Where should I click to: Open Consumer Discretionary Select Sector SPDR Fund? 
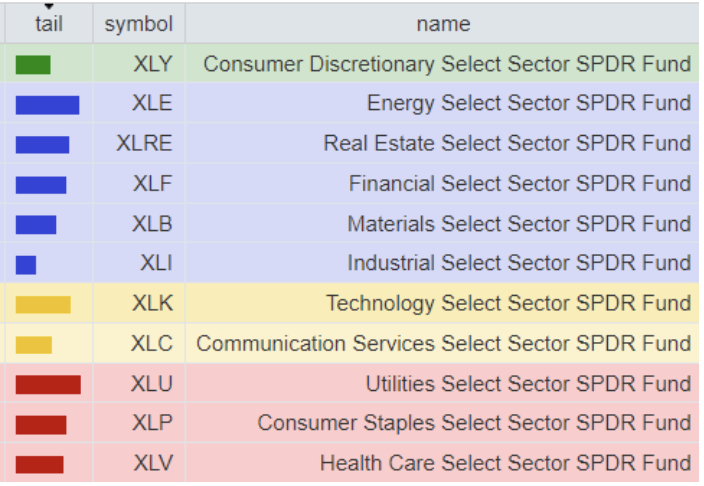pyautogui.click(x=446, y=64)
